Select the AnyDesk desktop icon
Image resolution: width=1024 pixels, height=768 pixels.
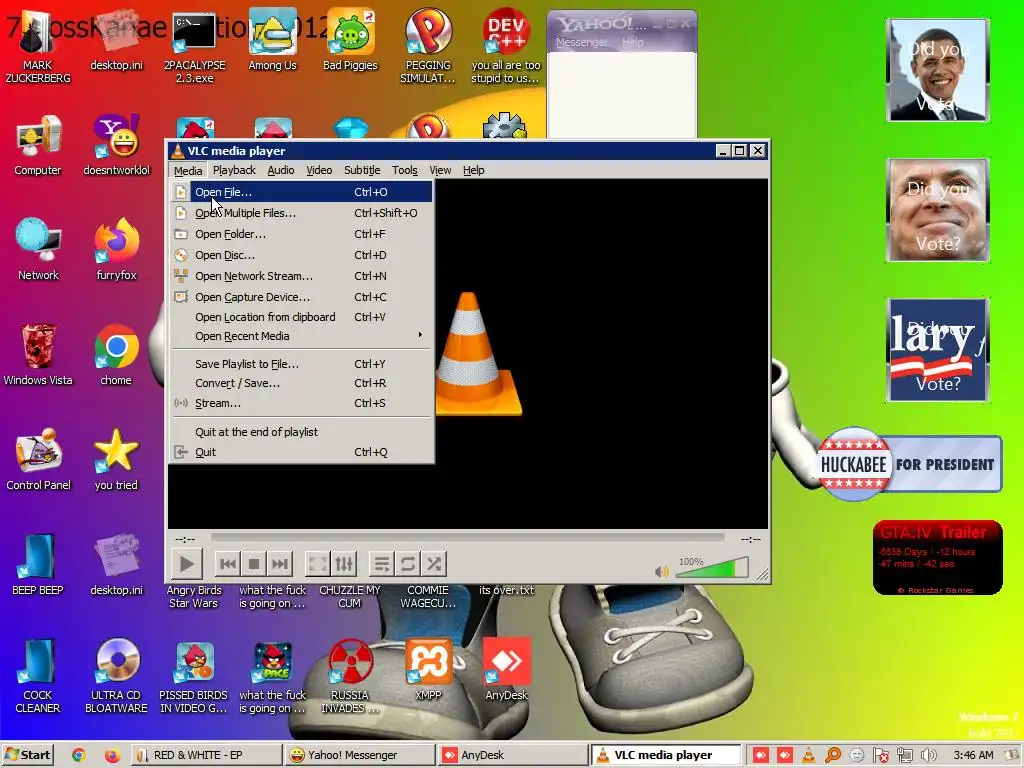pyautogui.click(x=506, y=670)
